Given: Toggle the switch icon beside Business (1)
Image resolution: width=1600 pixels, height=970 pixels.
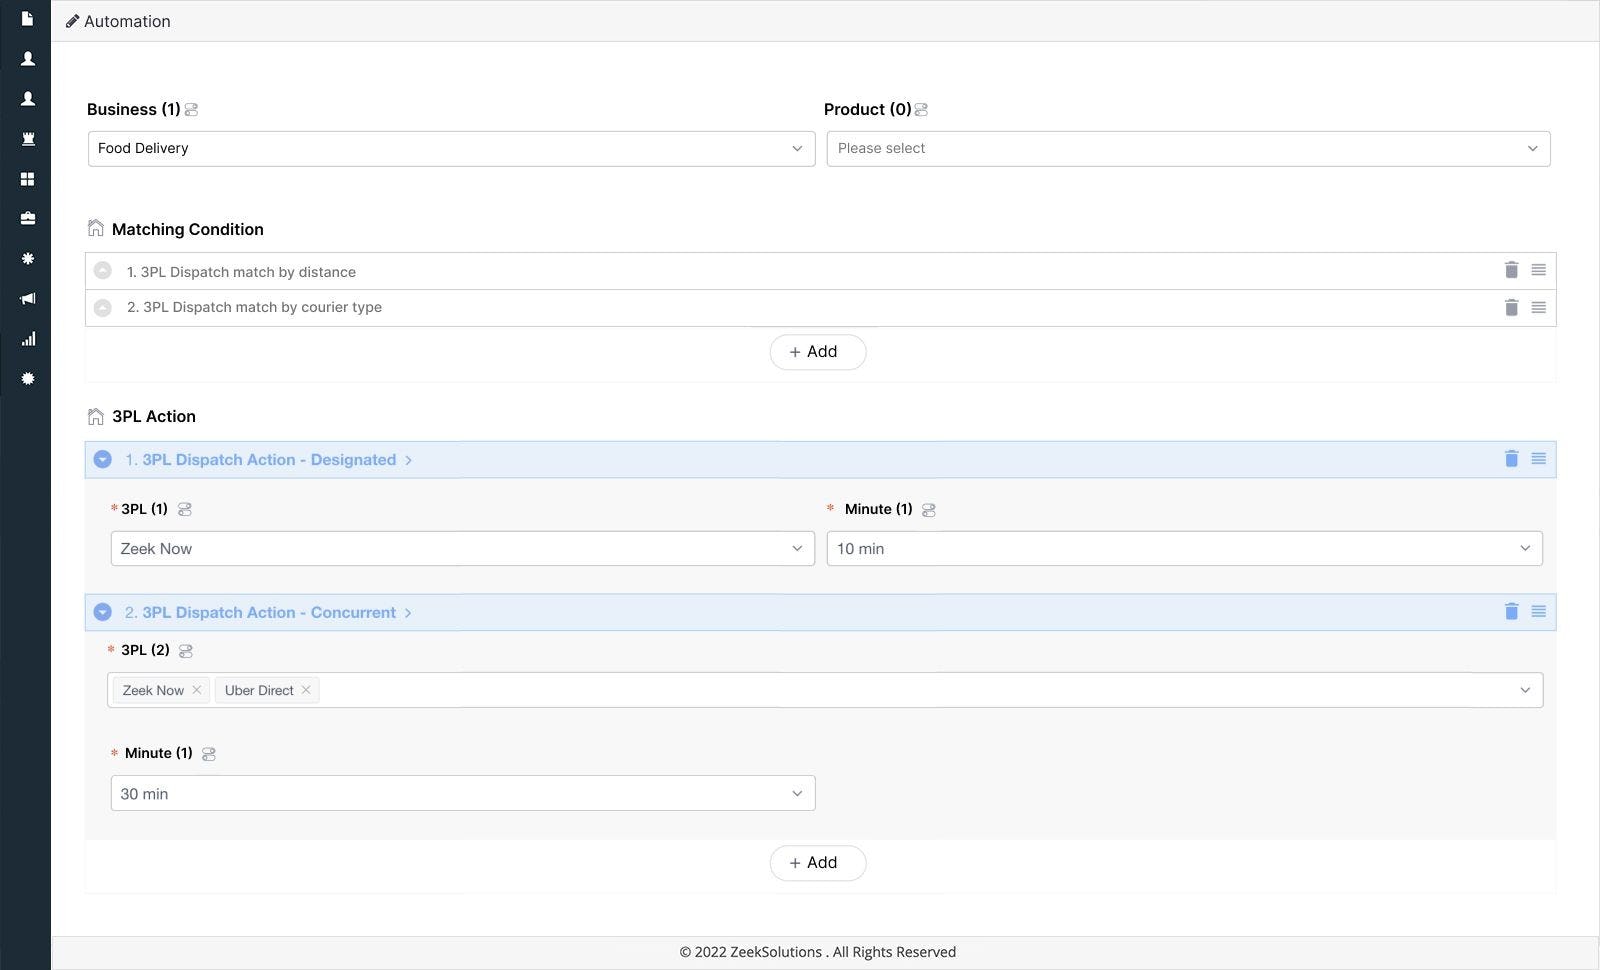Looking at the screenshot, I should pos(191,110).
